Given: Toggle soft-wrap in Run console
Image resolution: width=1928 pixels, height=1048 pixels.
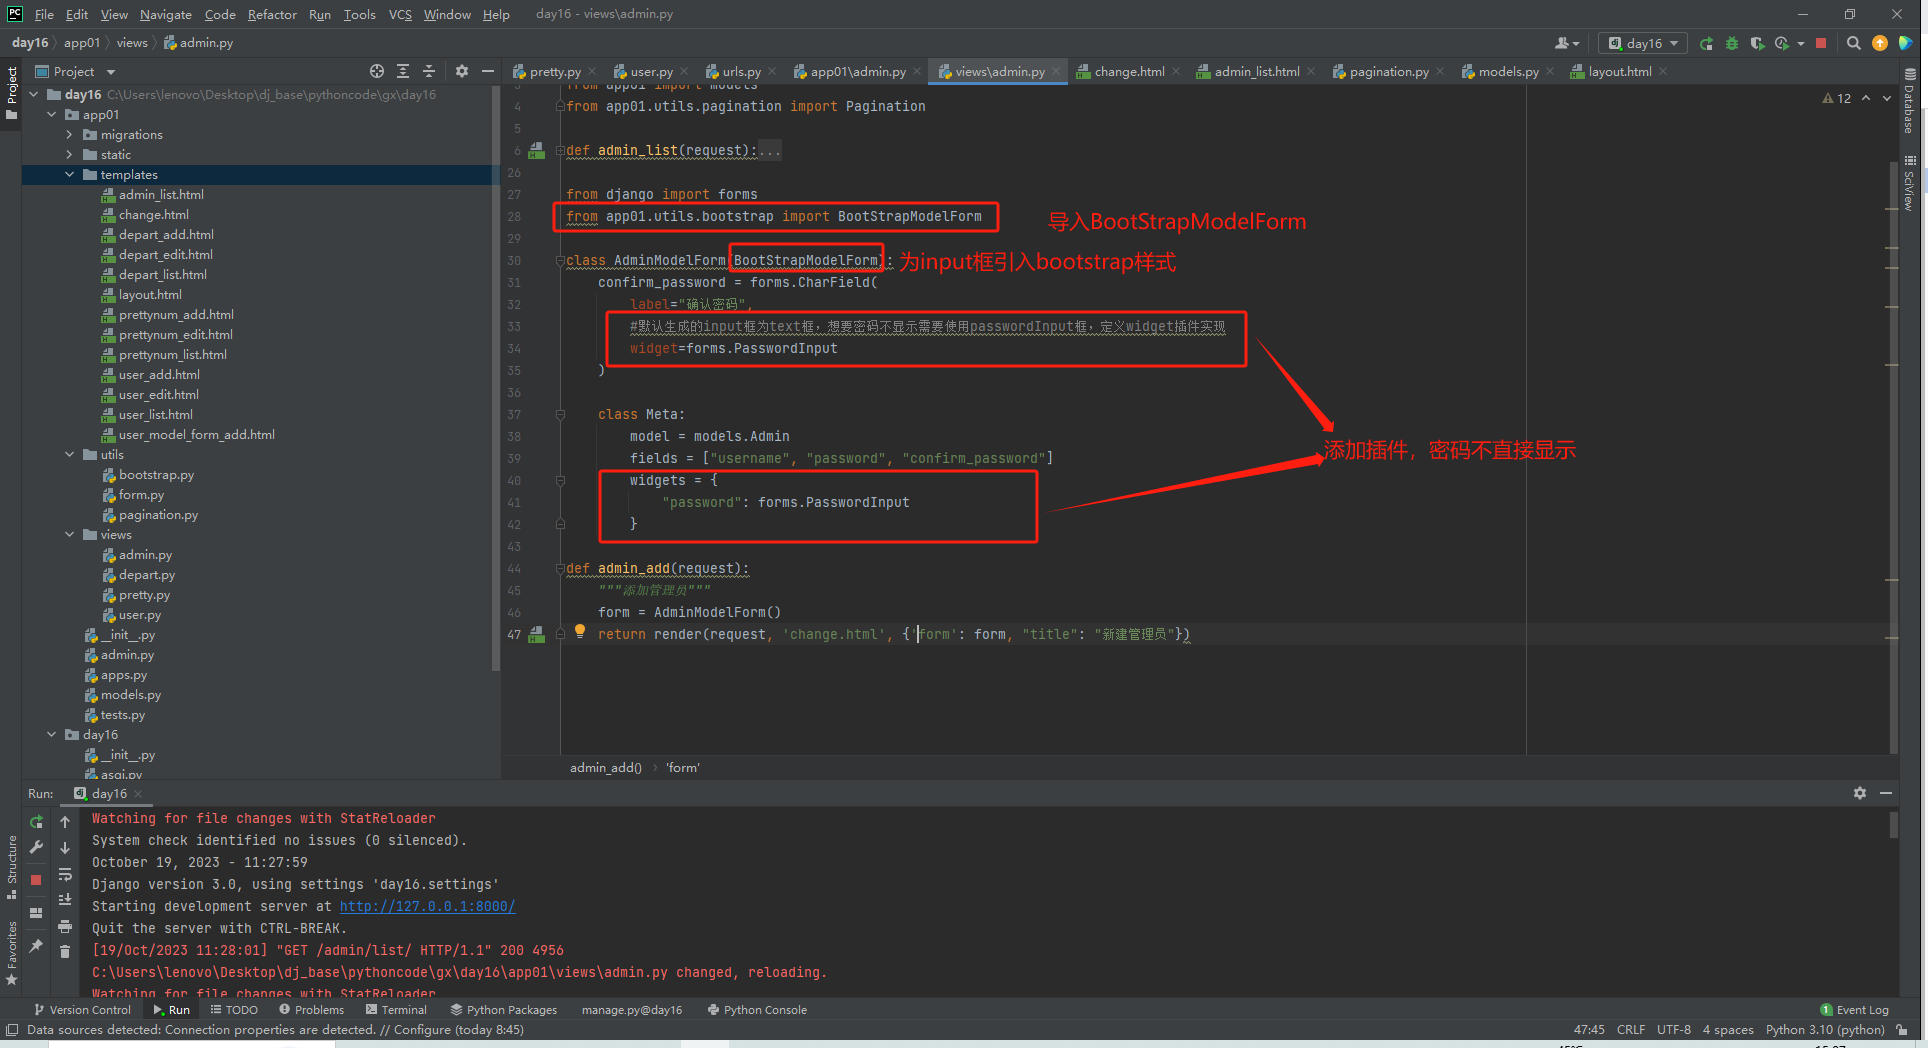Looking at the screenshot, I should click(65, 874).
